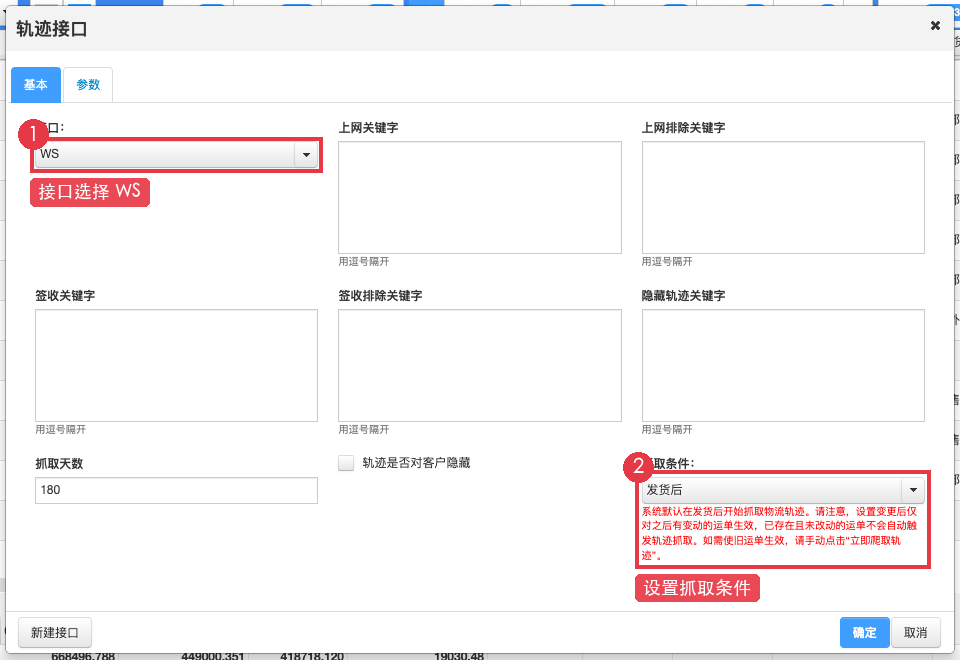Enable the 轨迹是否对客户隐藏 checkbox
The width and height of the screenshot is (960, 660).
click(x=347, y=463)
